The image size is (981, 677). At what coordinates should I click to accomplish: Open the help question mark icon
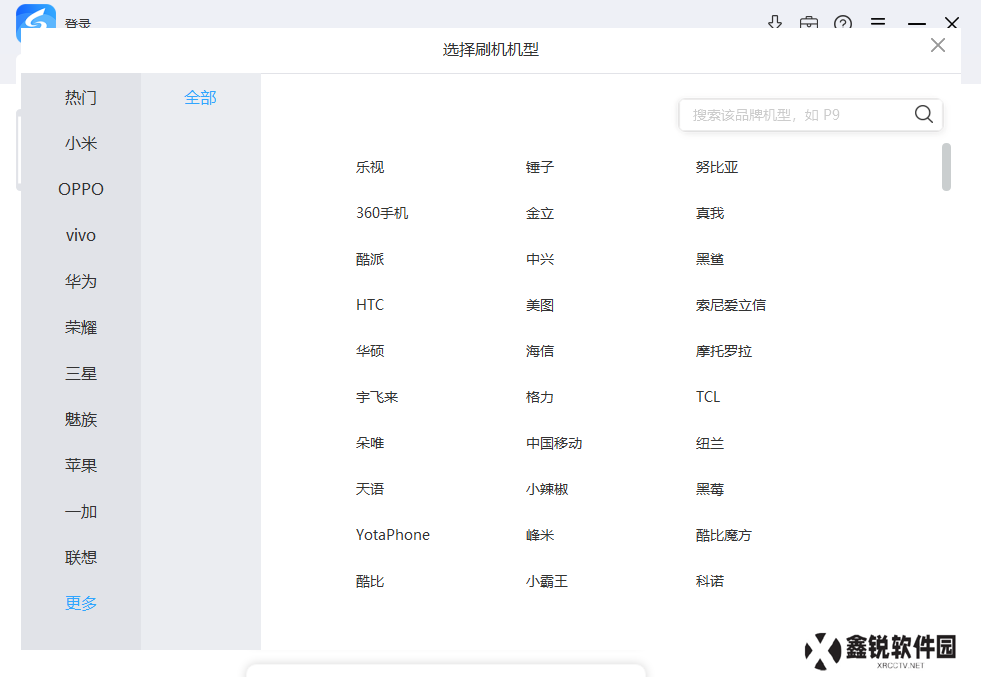click(x=843, y=23)
